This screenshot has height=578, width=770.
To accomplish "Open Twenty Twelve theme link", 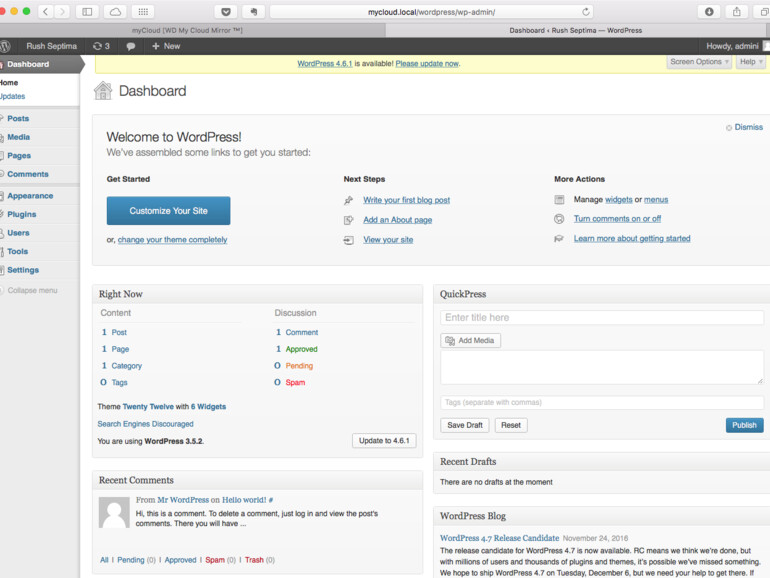I will click(148, 407).
